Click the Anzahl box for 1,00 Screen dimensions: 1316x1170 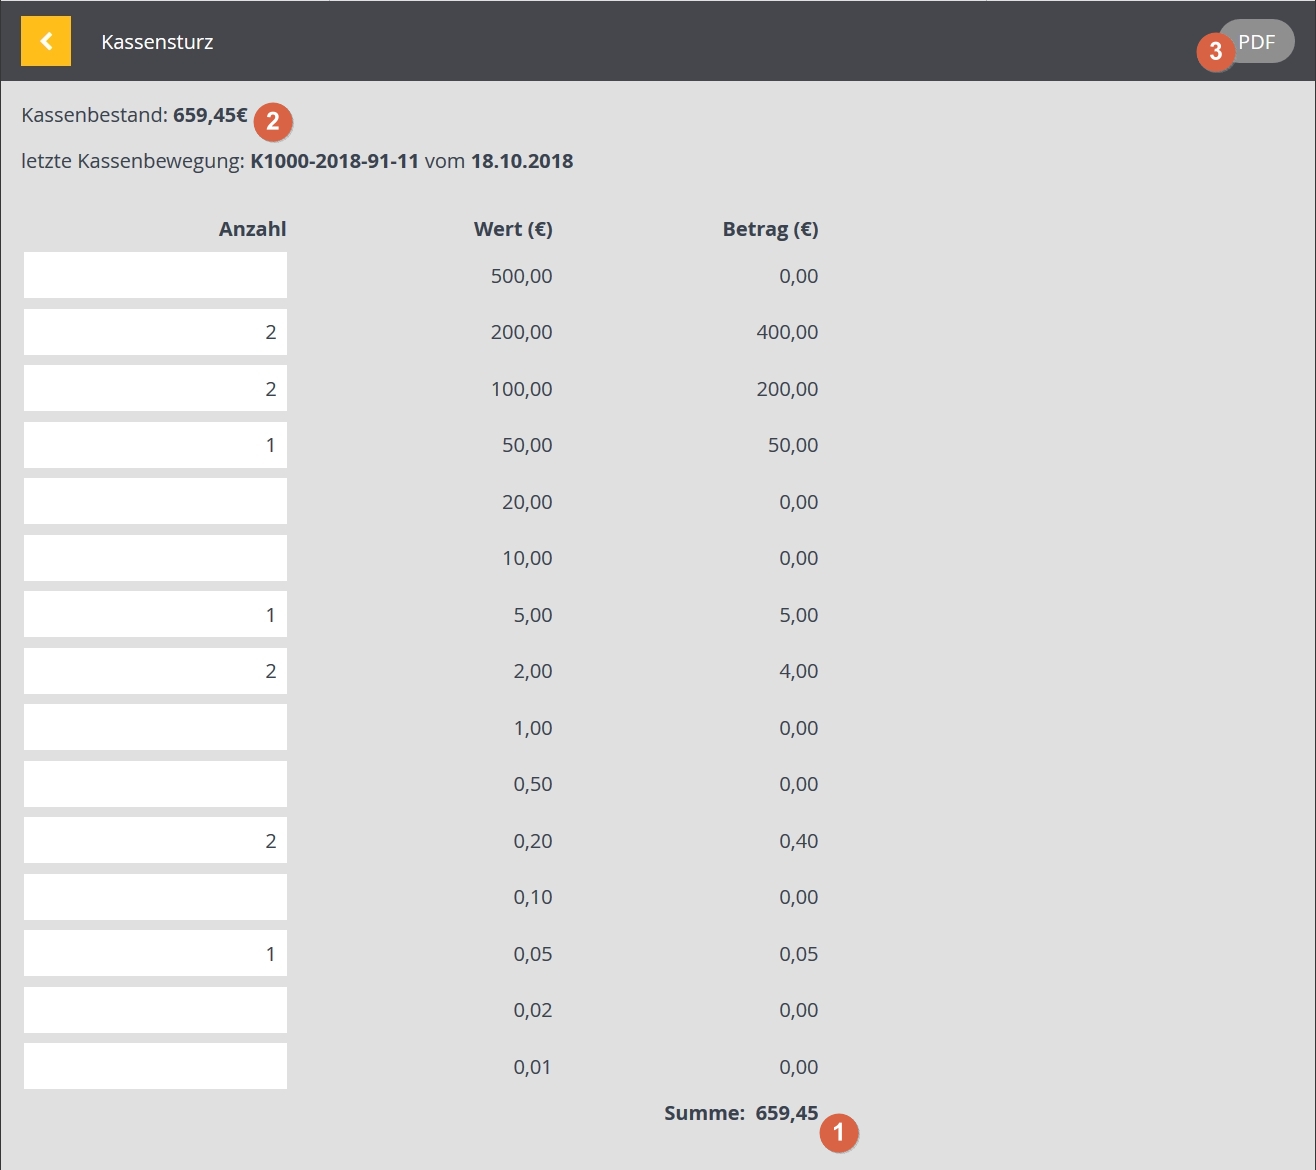point(155,727)
